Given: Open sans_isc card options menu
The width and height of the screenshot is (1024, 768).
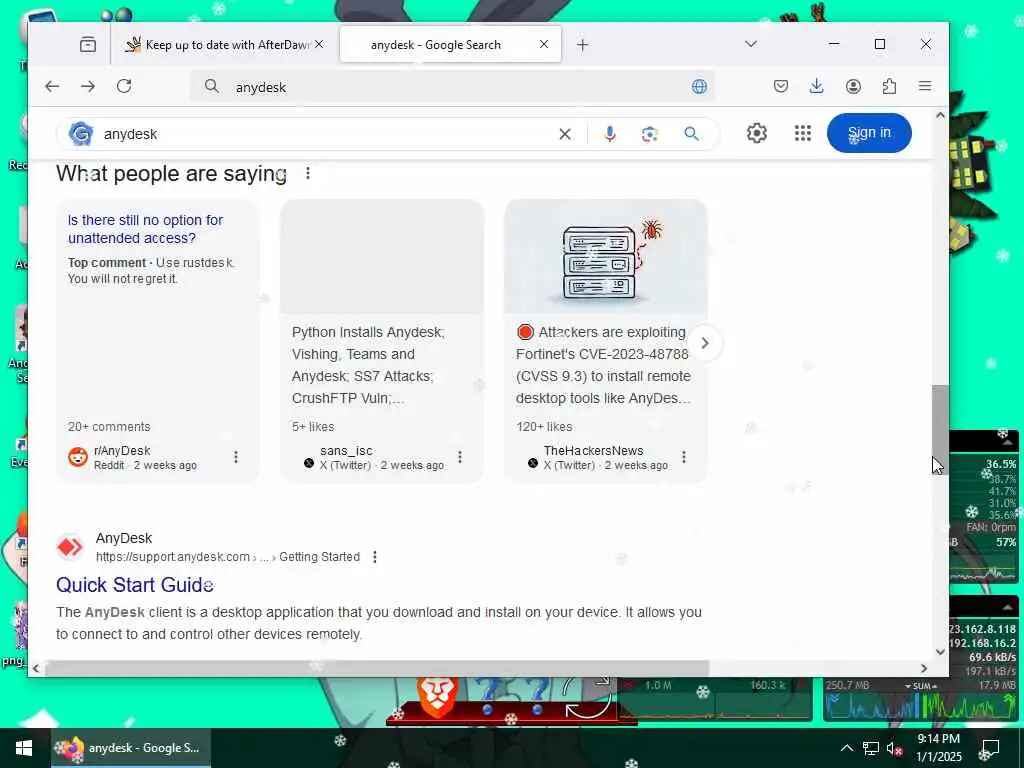Looking at the screenshot, I should click(x=460, y=457).
